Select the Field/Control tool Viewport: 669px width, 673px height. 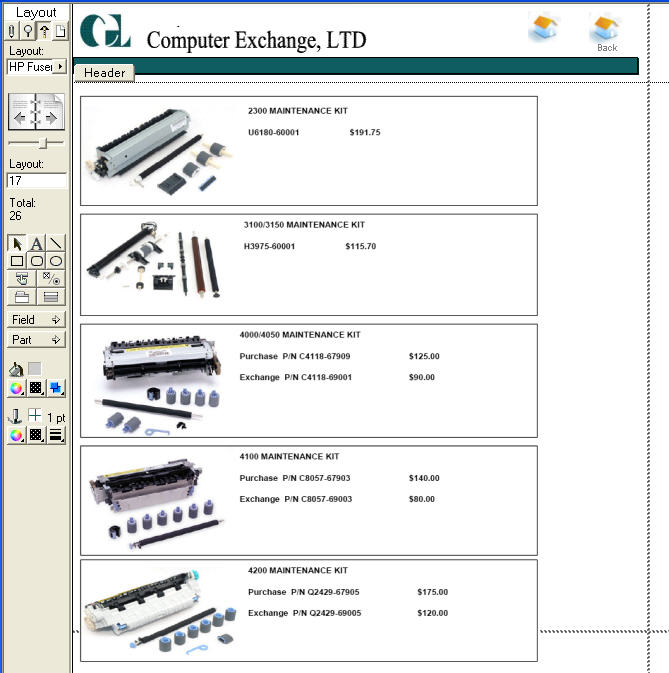point(51,279)
